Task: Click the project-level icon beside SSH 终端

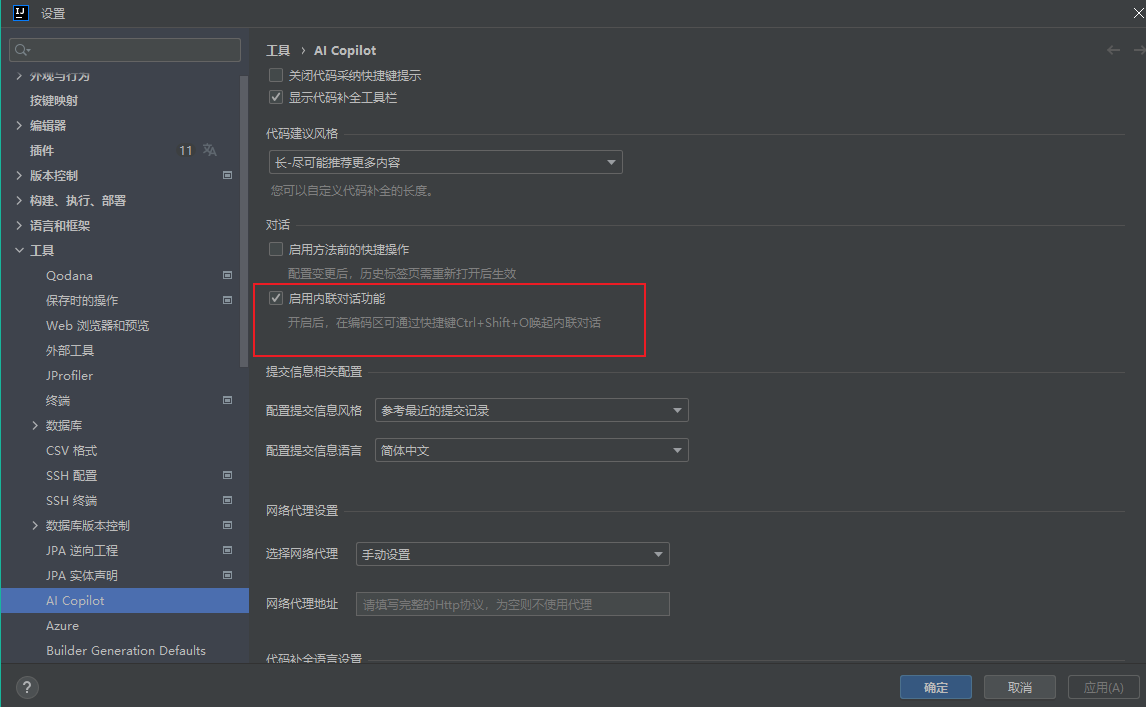Action: pos(227,500)
